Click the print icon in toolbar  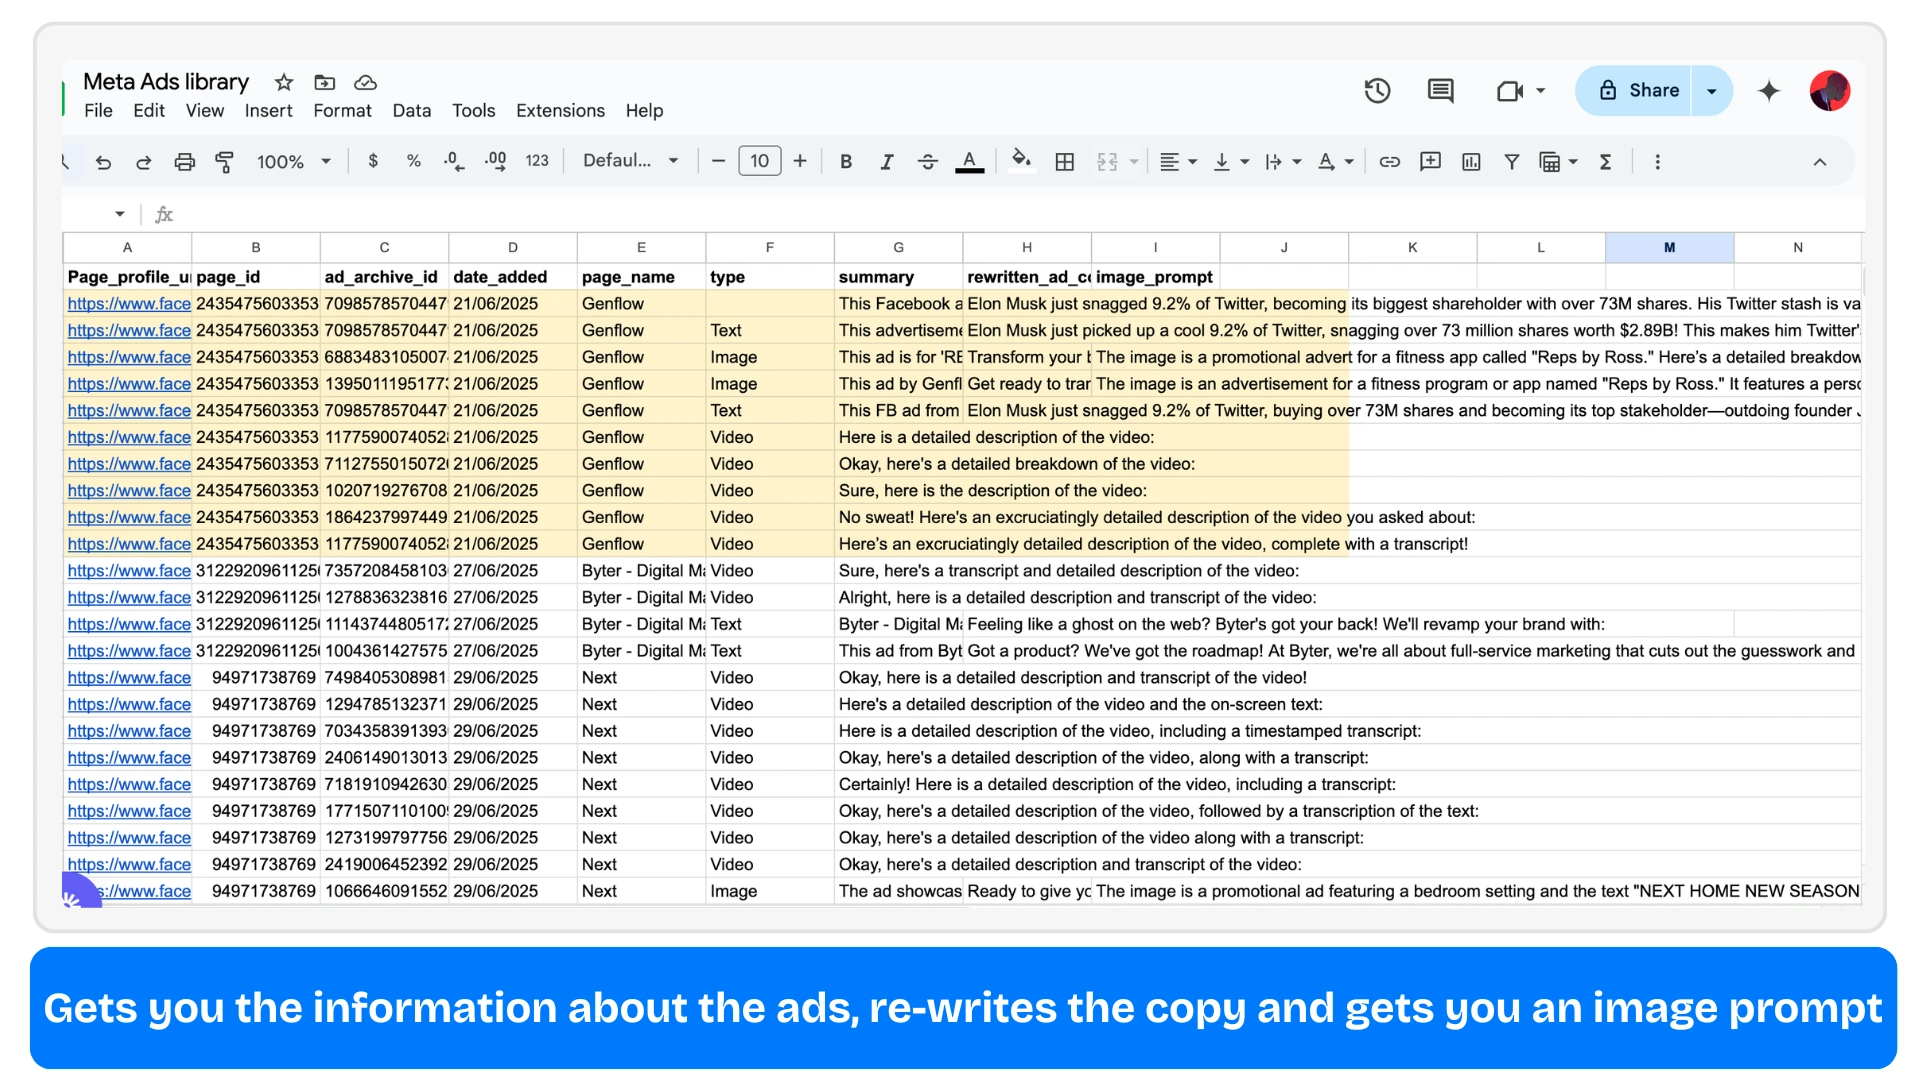coord(185,162)
